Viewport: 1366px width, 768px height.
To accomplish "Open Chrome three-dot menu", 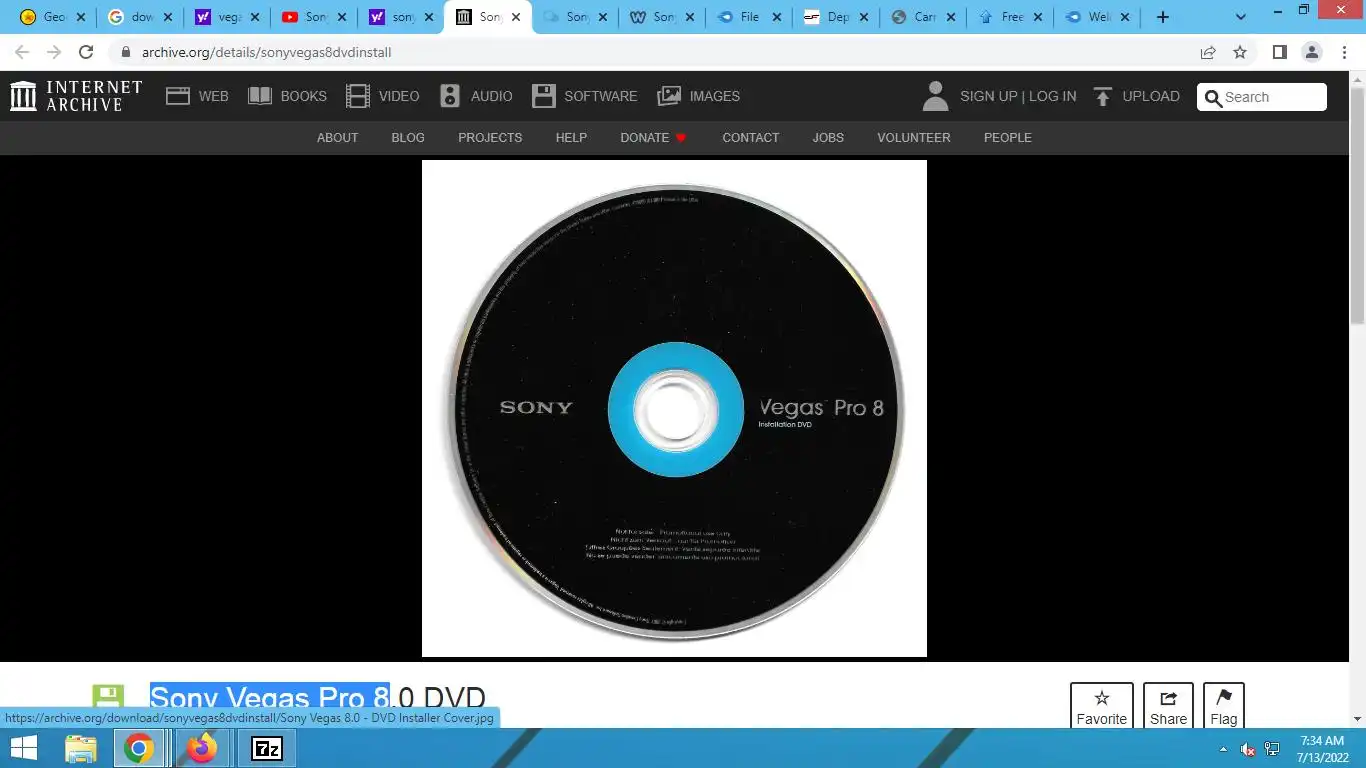I will click(1343, 52).
